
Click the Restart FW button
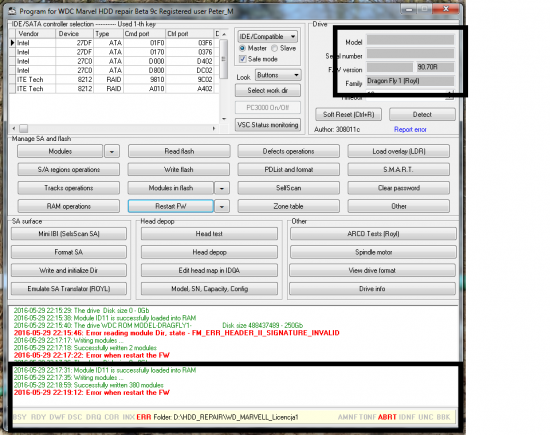click(x=171, y=207)
